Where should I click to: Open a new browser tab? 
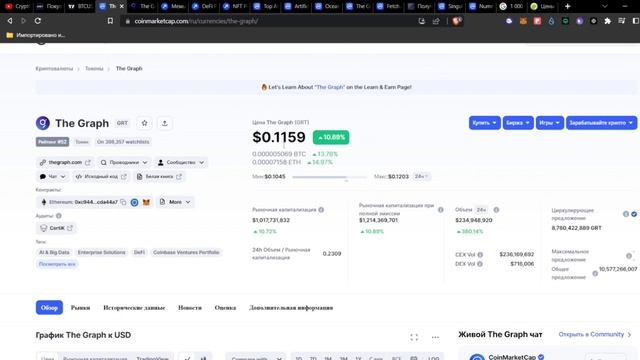(x=567, y=6)
